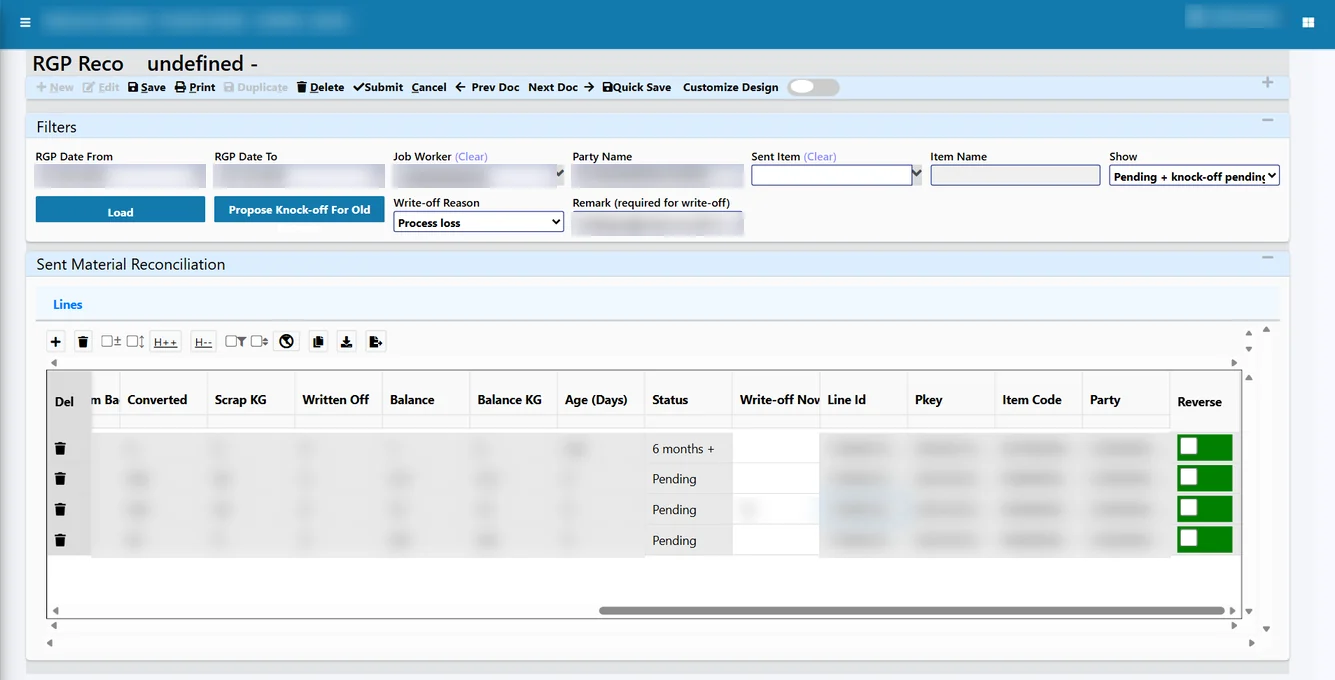1335x680 pixels.
Task: Check Reverse for the 6 months + row
Action: click(1189, 446)
